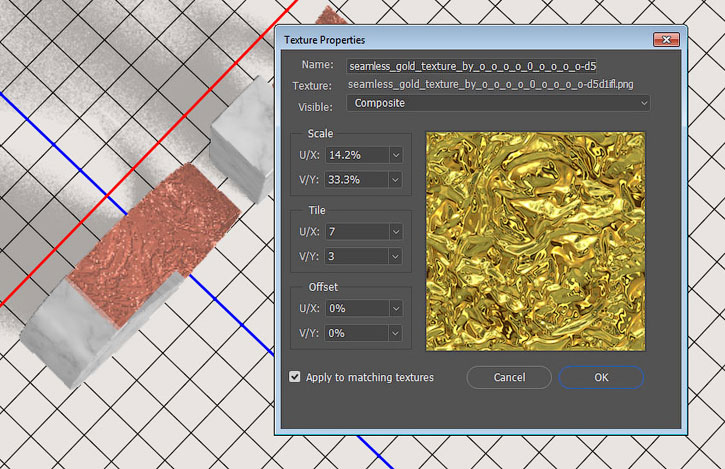The image size is (725, 469).
Task: Click the Scale U/X 14.2% field
Action: [x=357, y=155]
